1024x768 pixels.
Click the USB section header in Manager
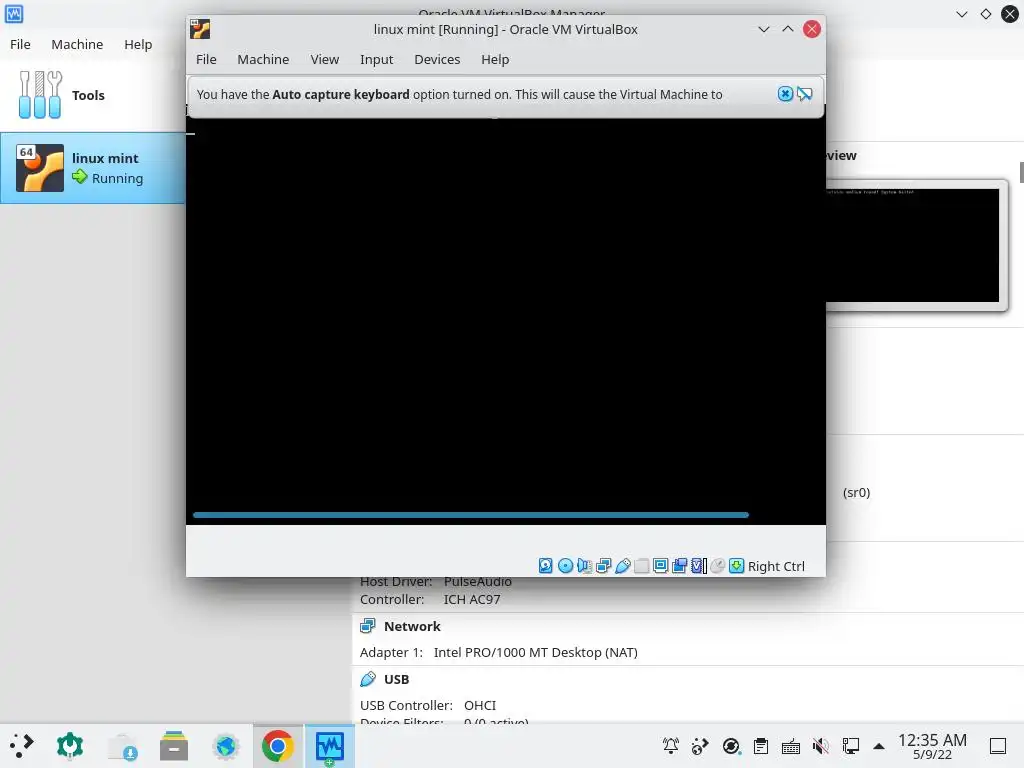(x=396, y=679)
